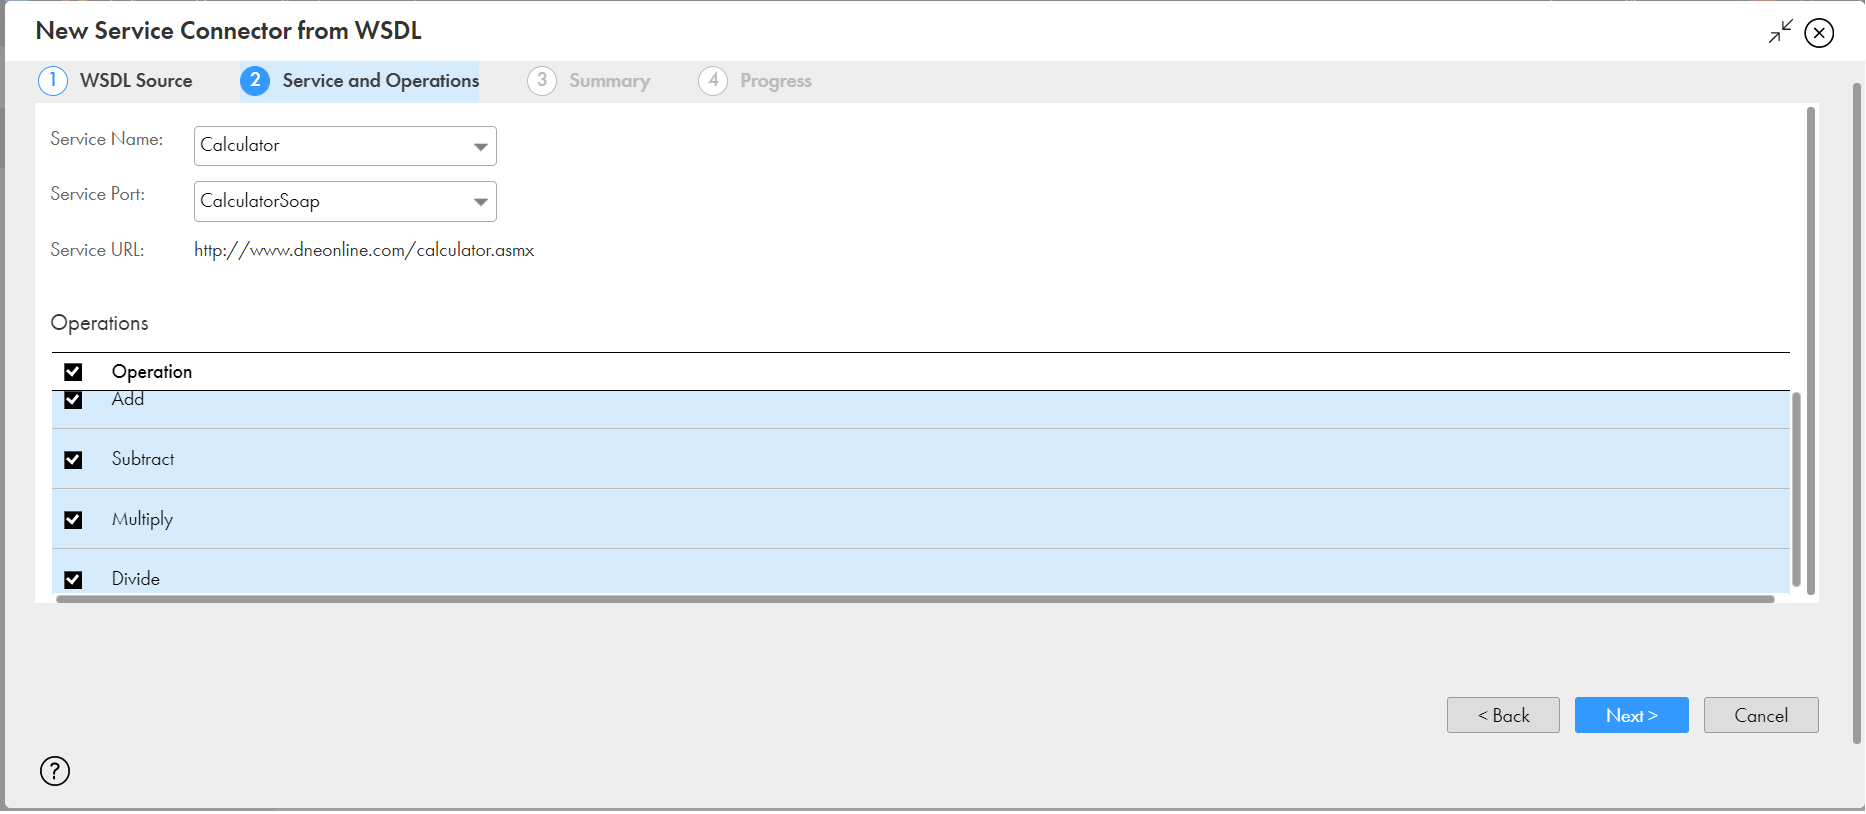Go to the Summary step tab
Viewport: 1866px width, 814px height.
(589, 80)
